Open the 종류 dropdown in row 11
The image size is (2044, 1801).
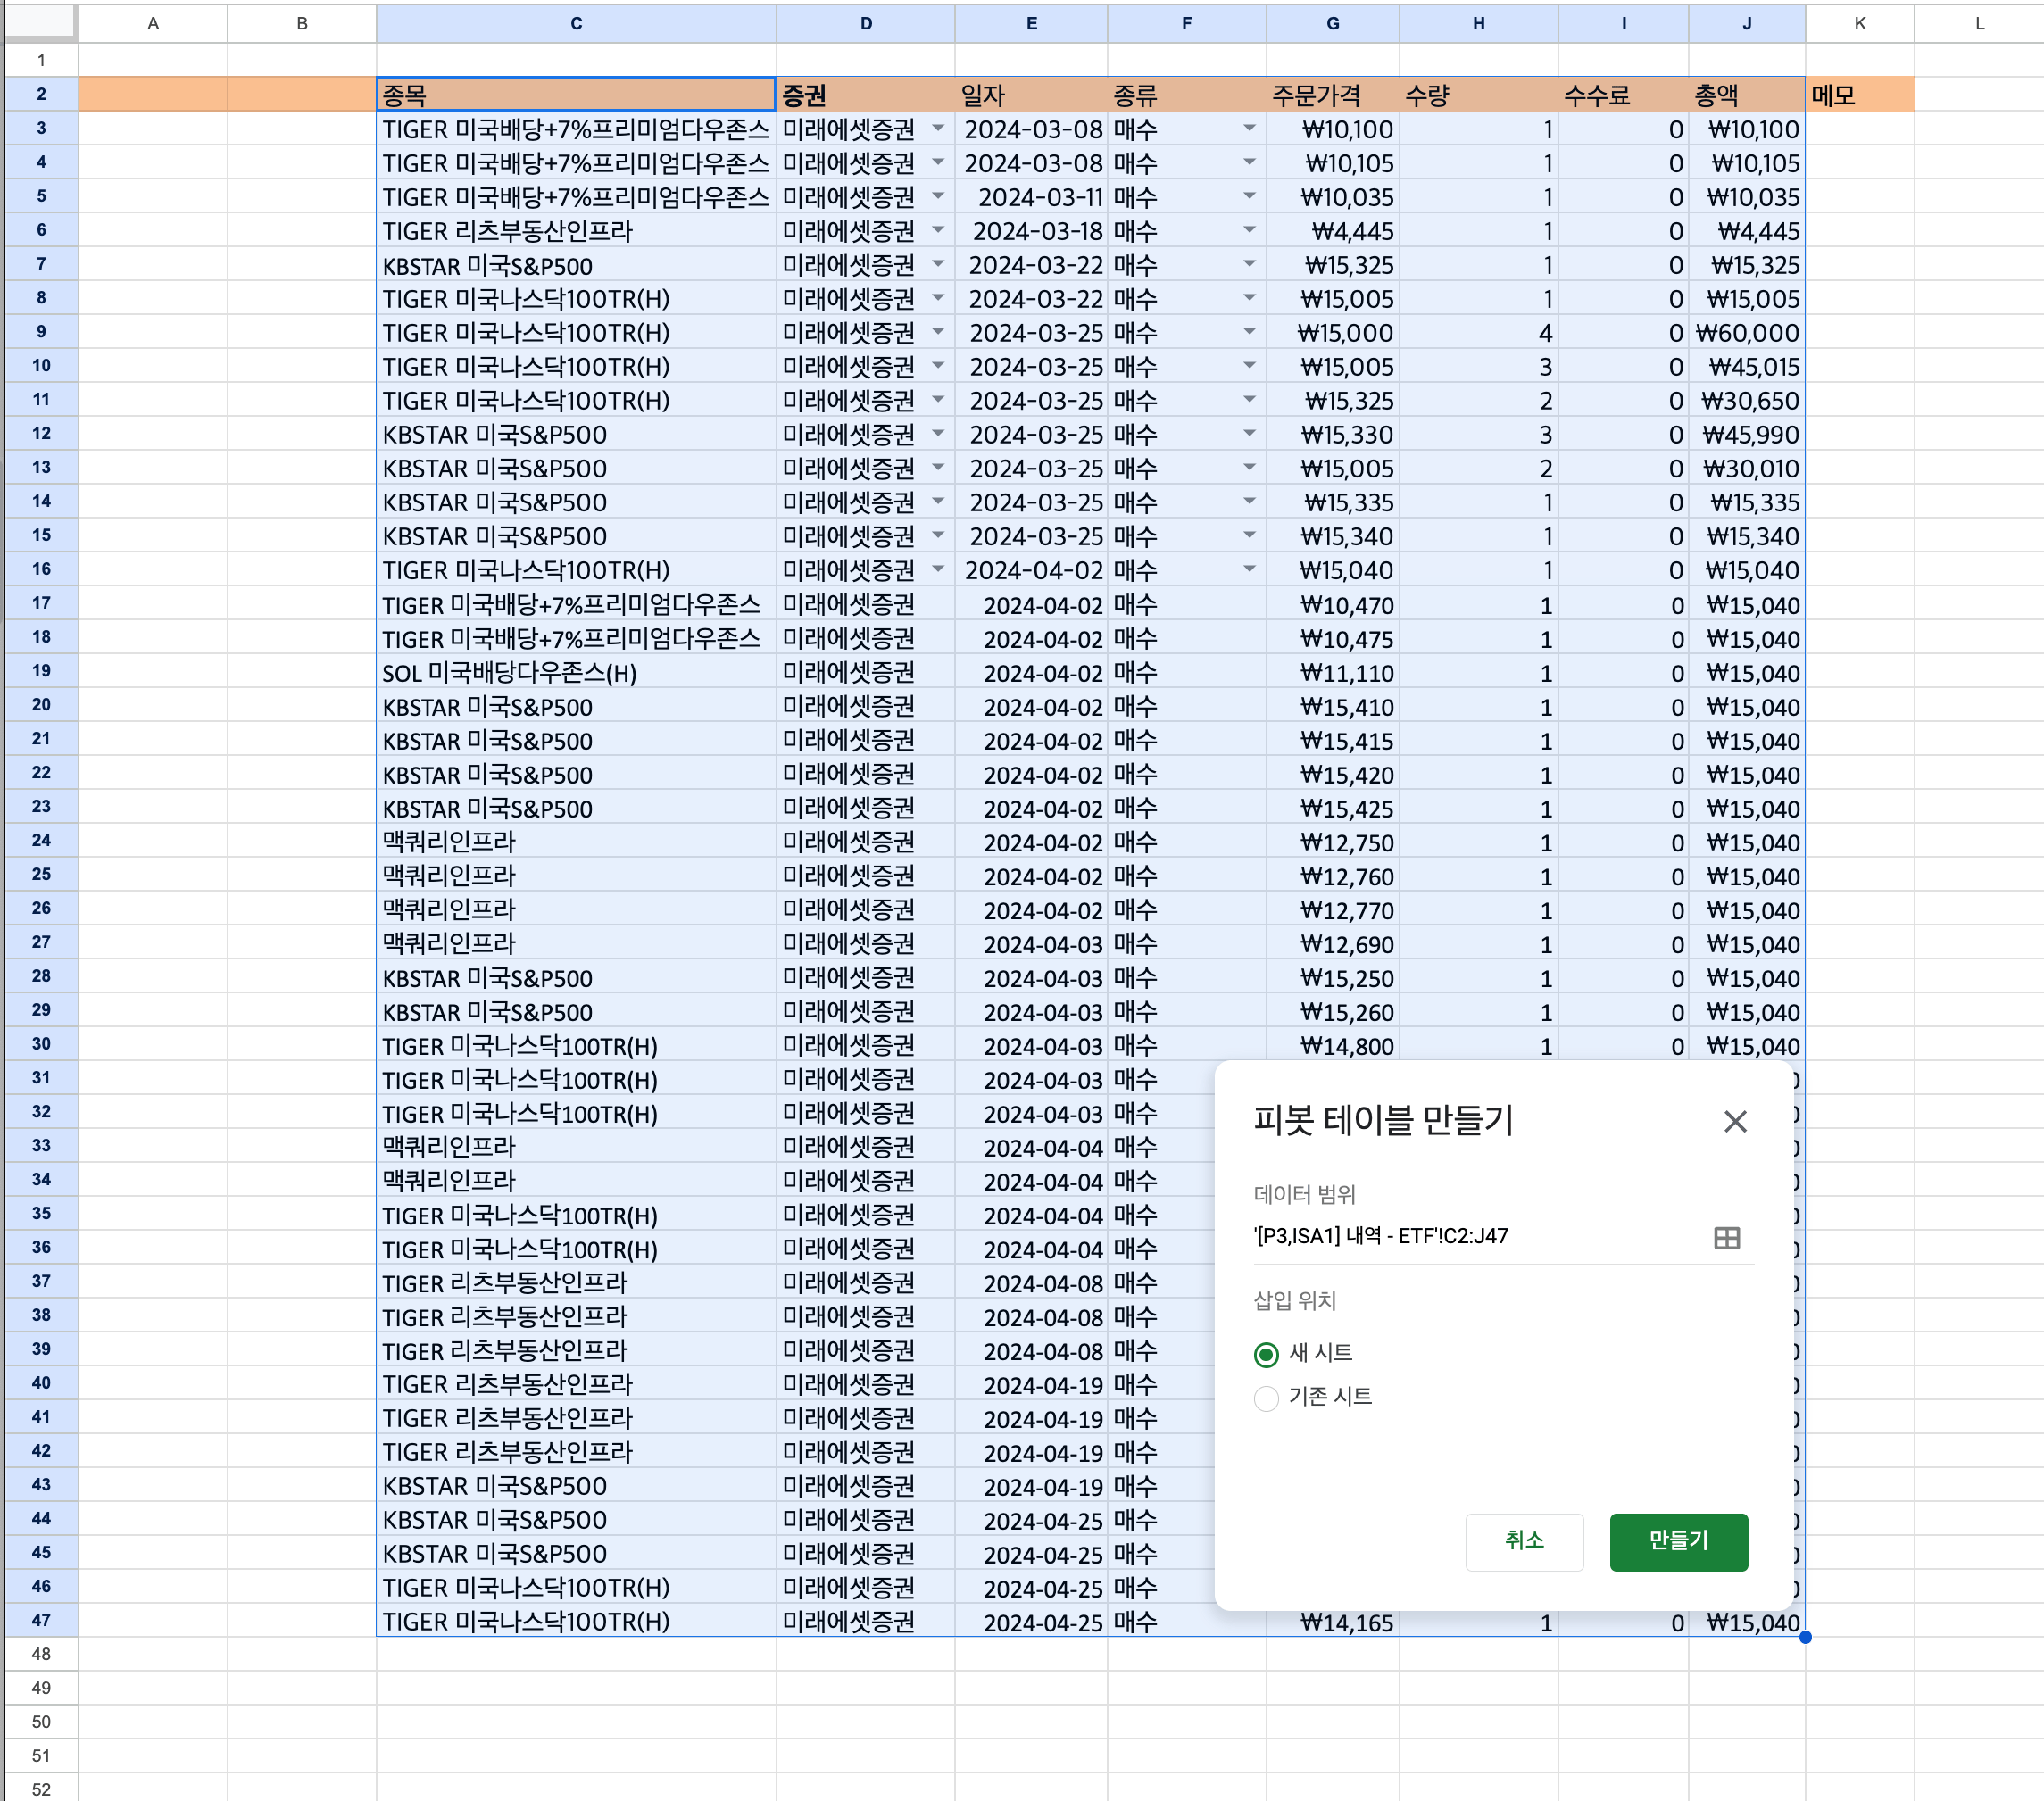1249,400
